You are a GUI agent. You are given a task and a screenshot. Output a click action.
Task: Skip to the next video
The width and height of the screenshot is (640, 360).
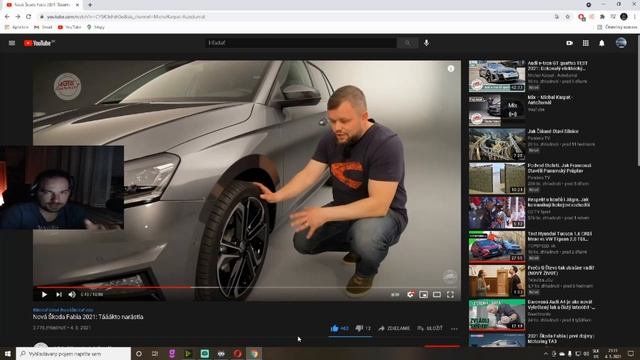tap(59, 294)
